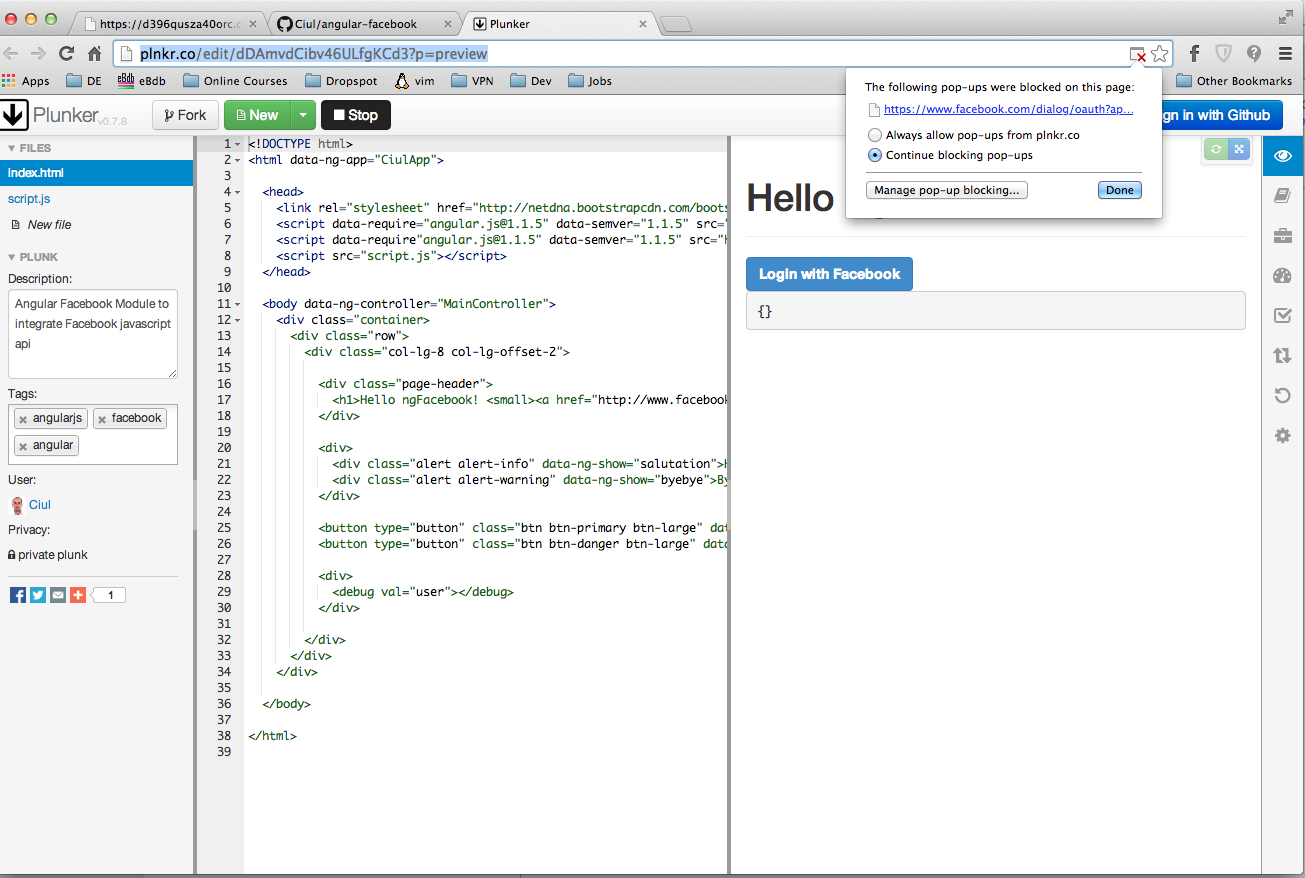This screenshot has height=878, width=1305.
Task: Open the briefcase packages sidebar icon
Action: point(1283,236)
